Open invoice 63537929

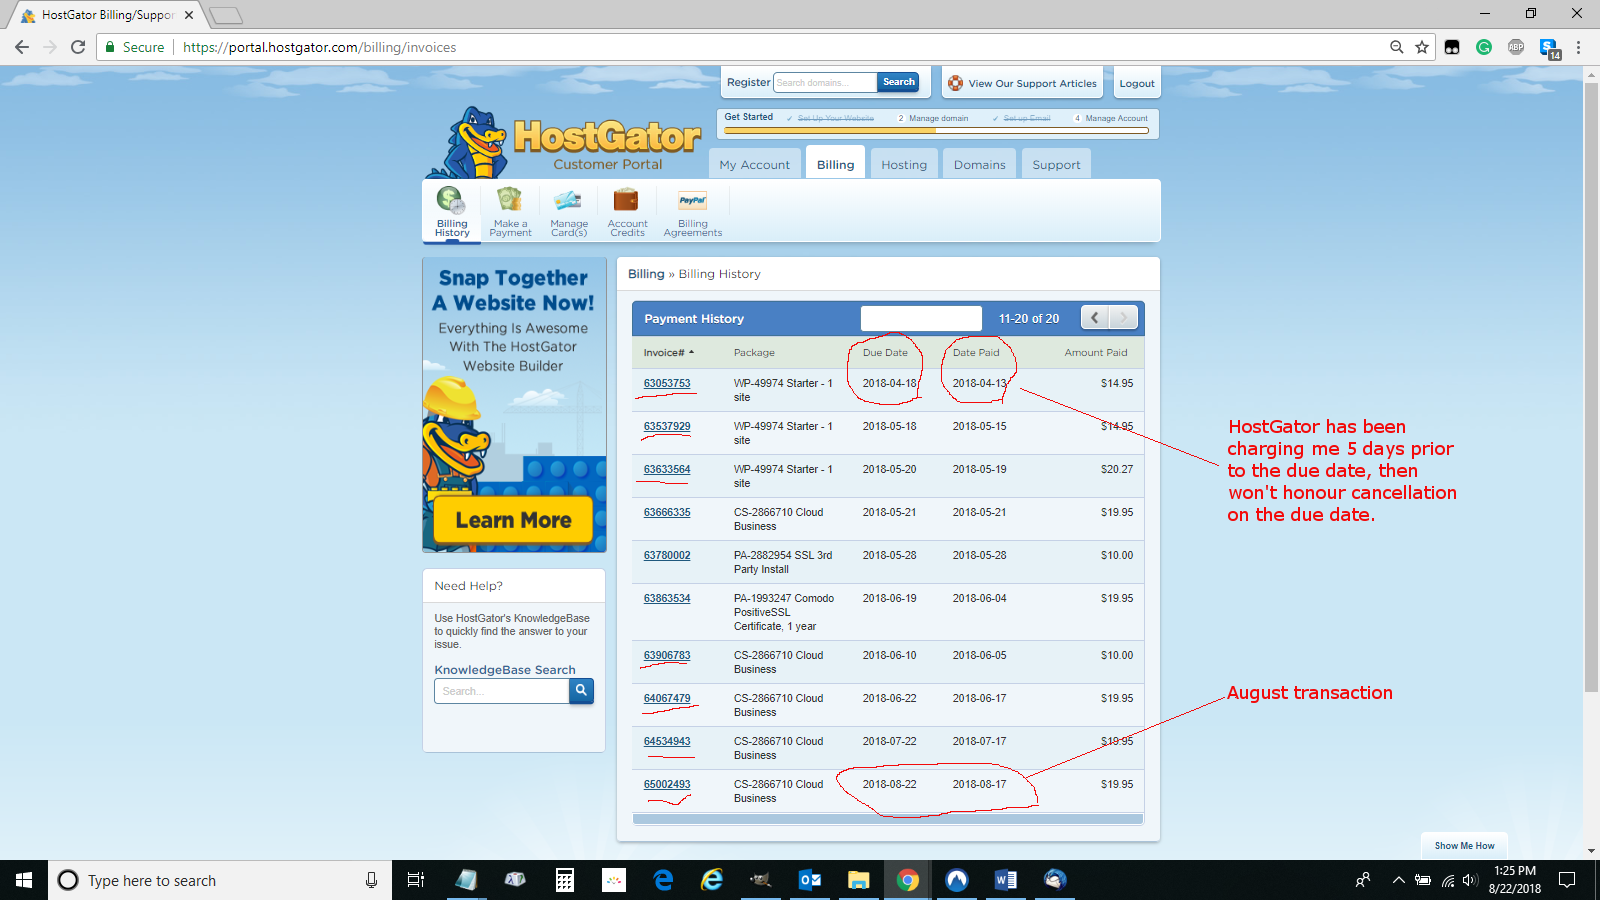[667, 426]
